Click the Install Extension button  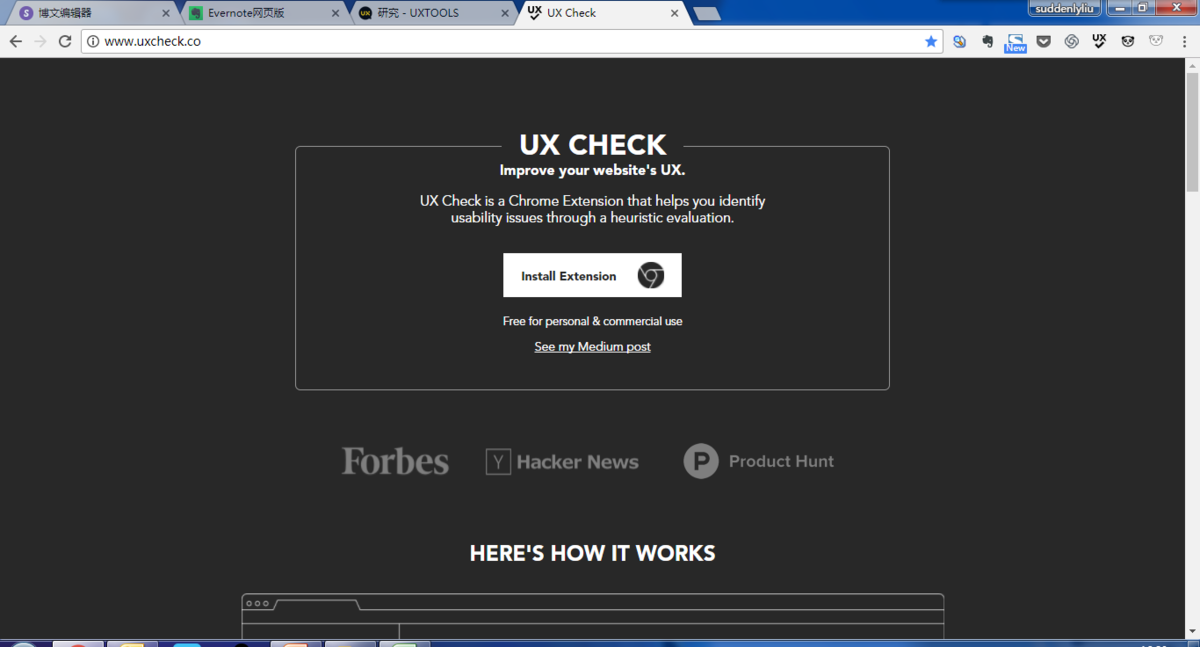[x=592, y=275]
